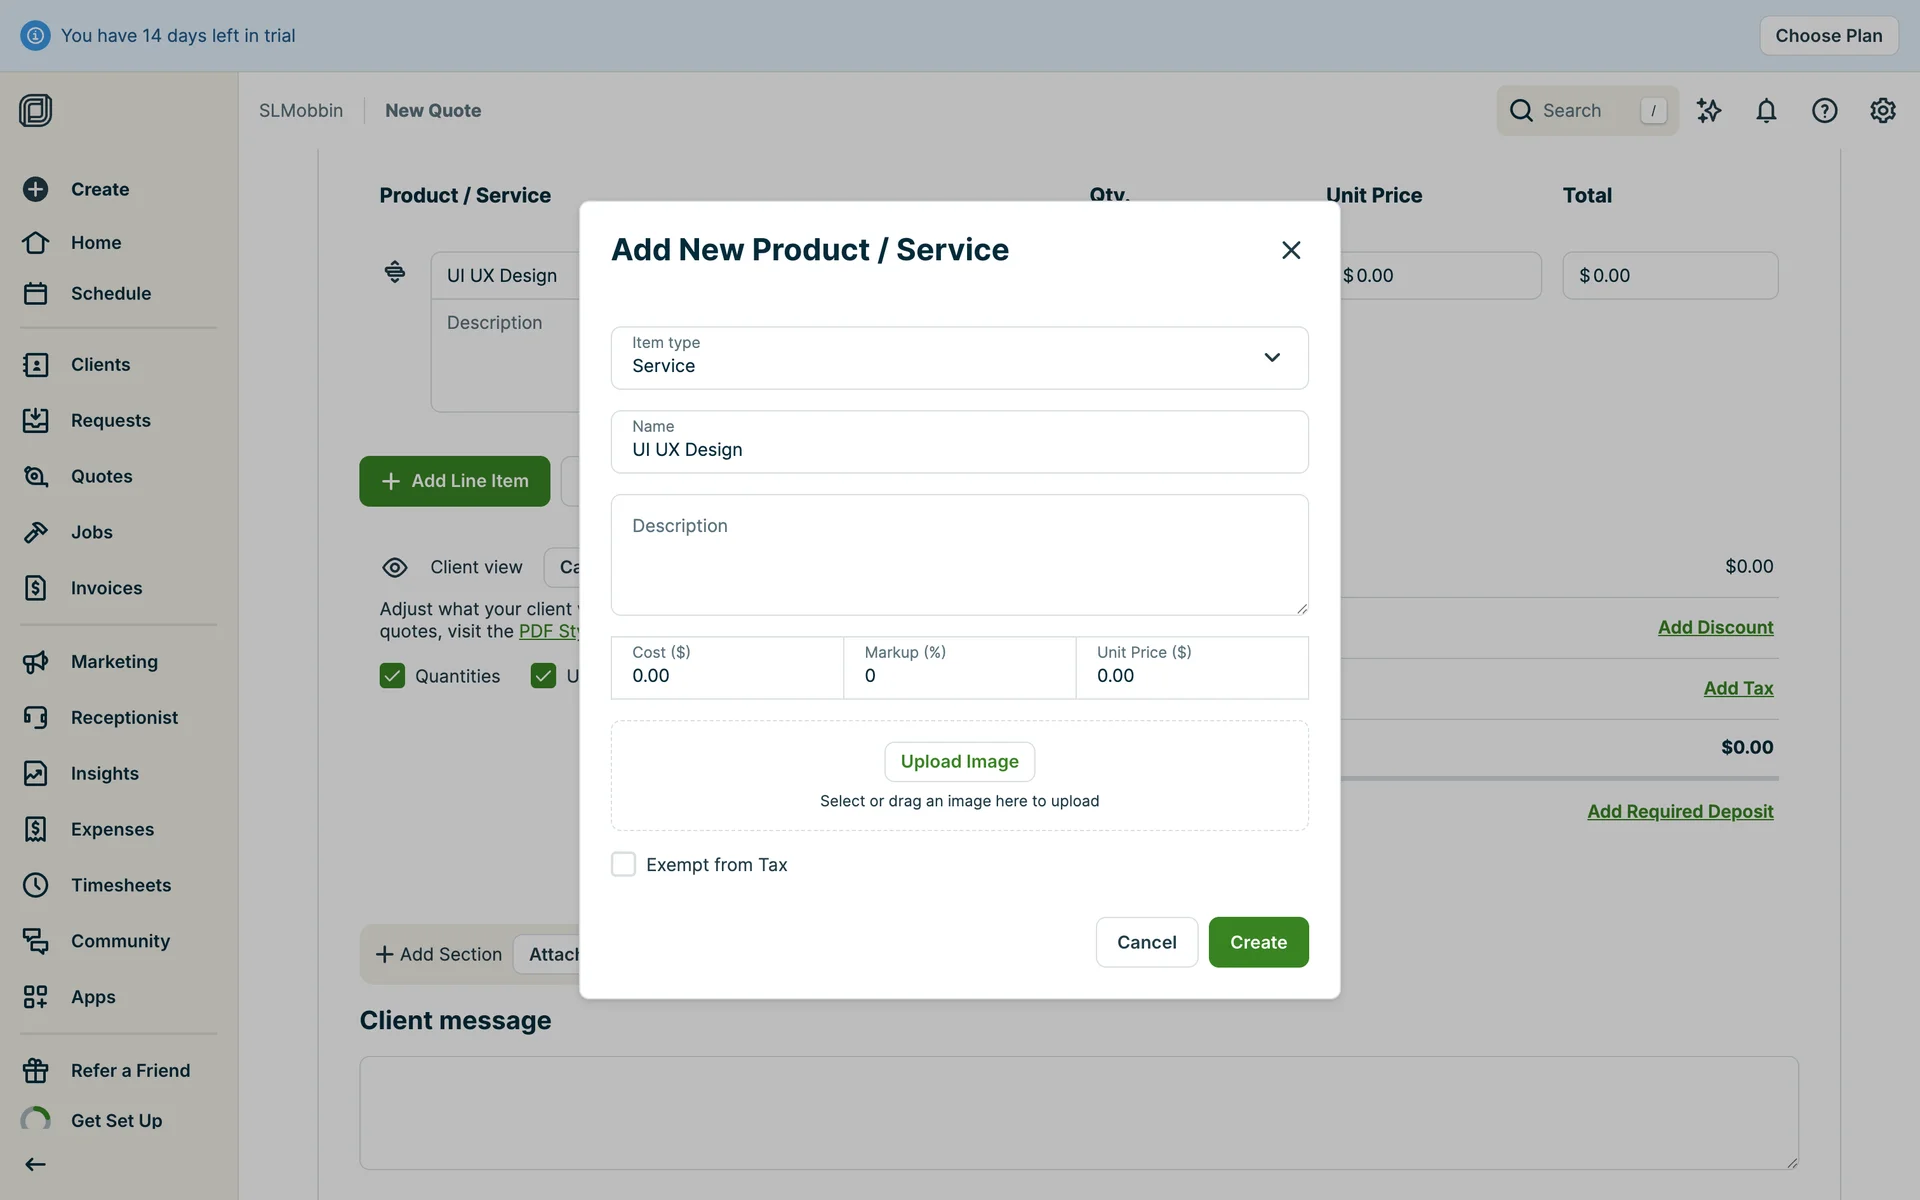Image resolution: width=1920 pixels, height=1200 pixels.
Task: Open the help question mark icon
Action: coord(1824,111)
